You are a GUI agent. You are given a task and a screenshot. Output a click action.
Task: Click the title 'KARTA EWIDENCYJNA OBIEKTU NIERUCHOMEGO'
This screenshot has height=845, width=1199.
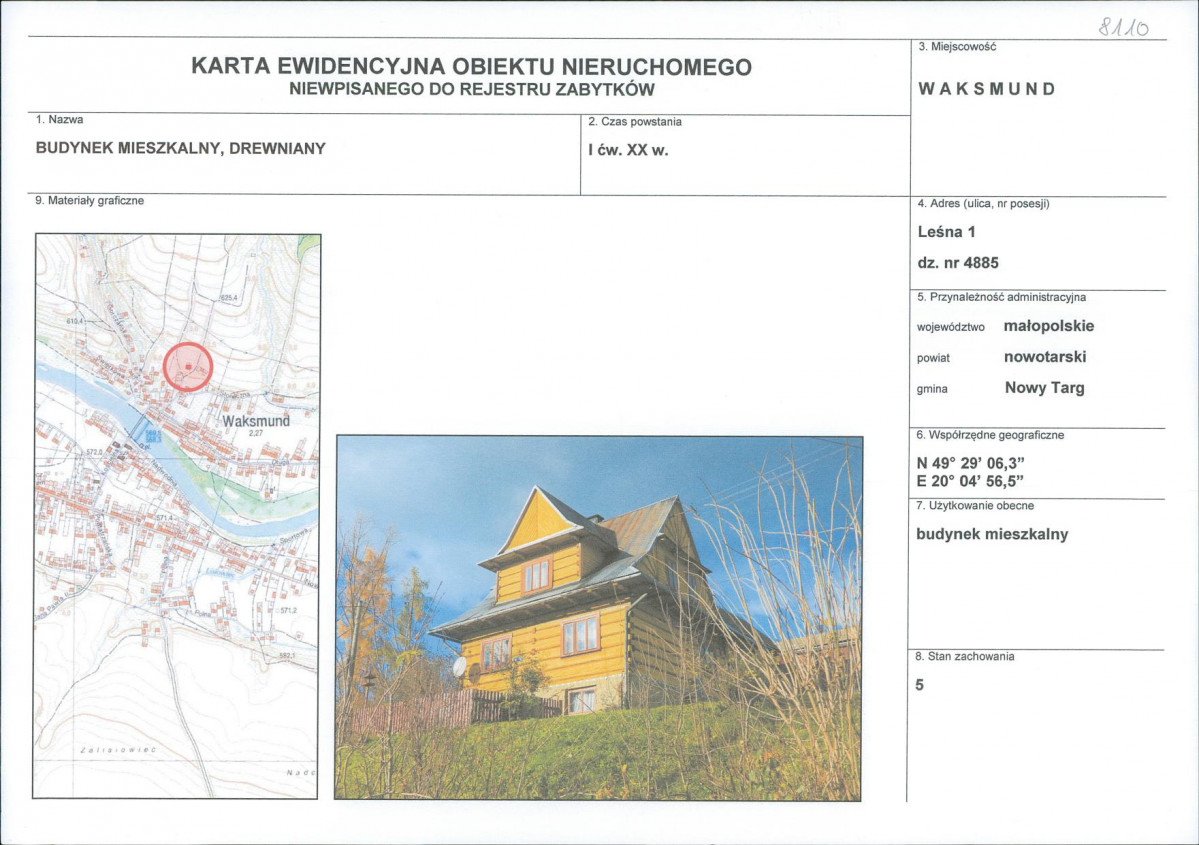(471, 67)
